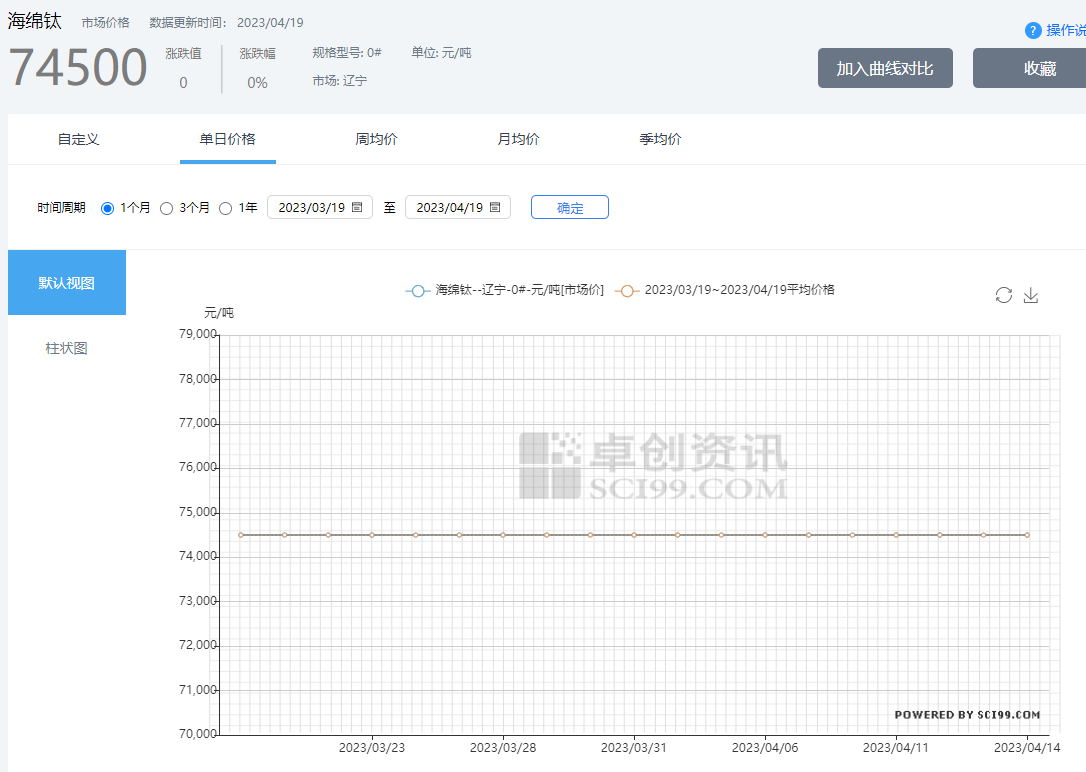Open calendar icon in start date field
Viewport: 1086px width, 772px height.
[357, 208]
